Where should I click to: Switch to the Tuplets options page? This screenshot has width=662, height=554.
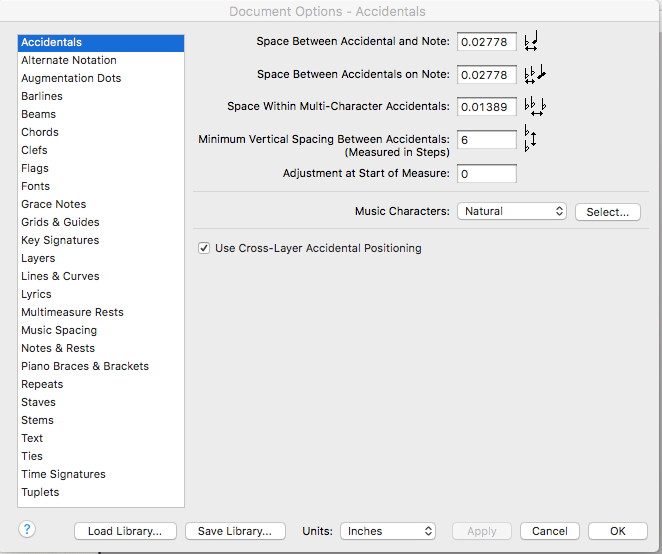pos(40,492)
